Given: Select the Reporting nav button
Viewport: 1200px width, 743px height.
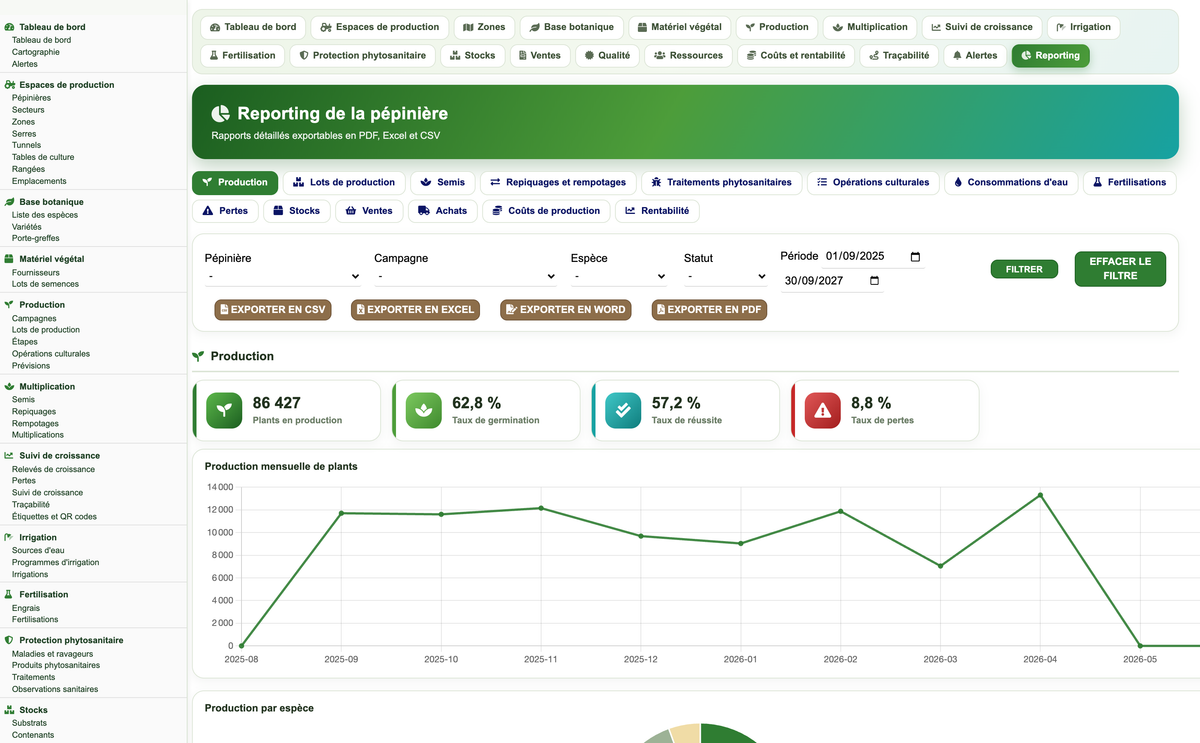Looking at the screenshot, I should [x=1050, y=55].
